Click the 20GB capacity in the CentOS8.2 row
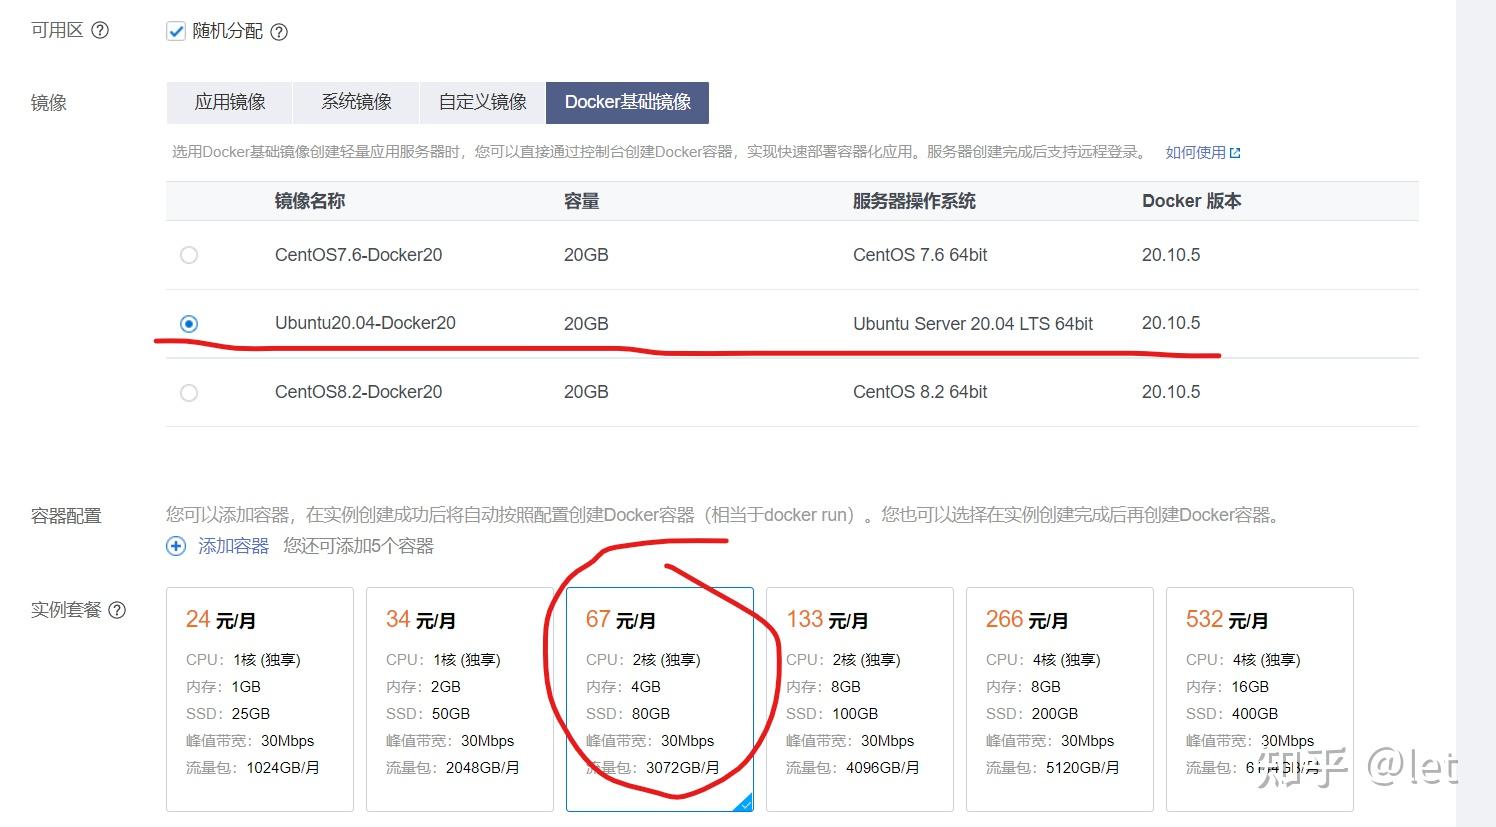The height and width of the screenshot is (827, 1496). (x=586, y=392)
